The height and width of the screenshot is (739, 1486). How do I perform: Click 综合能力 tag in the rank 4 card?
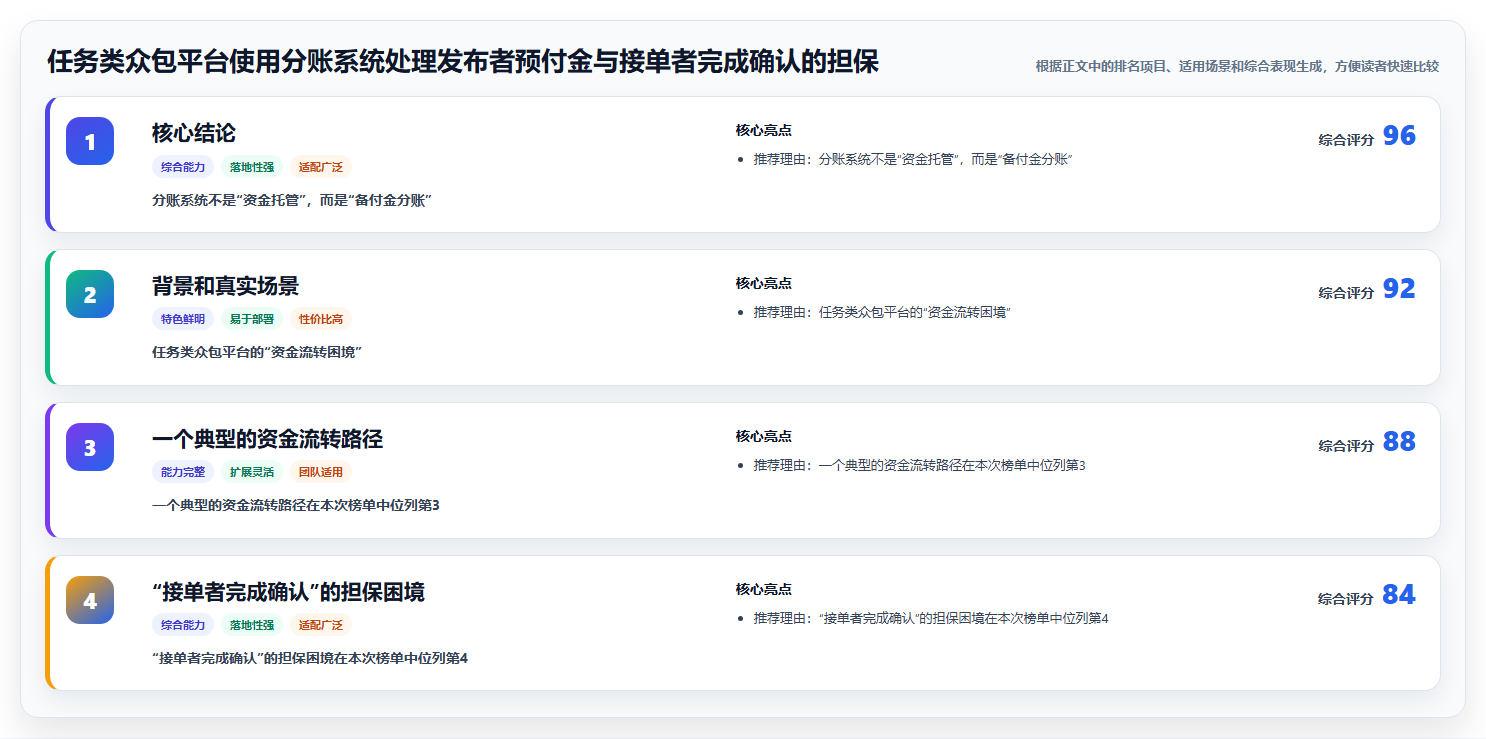(x=183, y=626)
